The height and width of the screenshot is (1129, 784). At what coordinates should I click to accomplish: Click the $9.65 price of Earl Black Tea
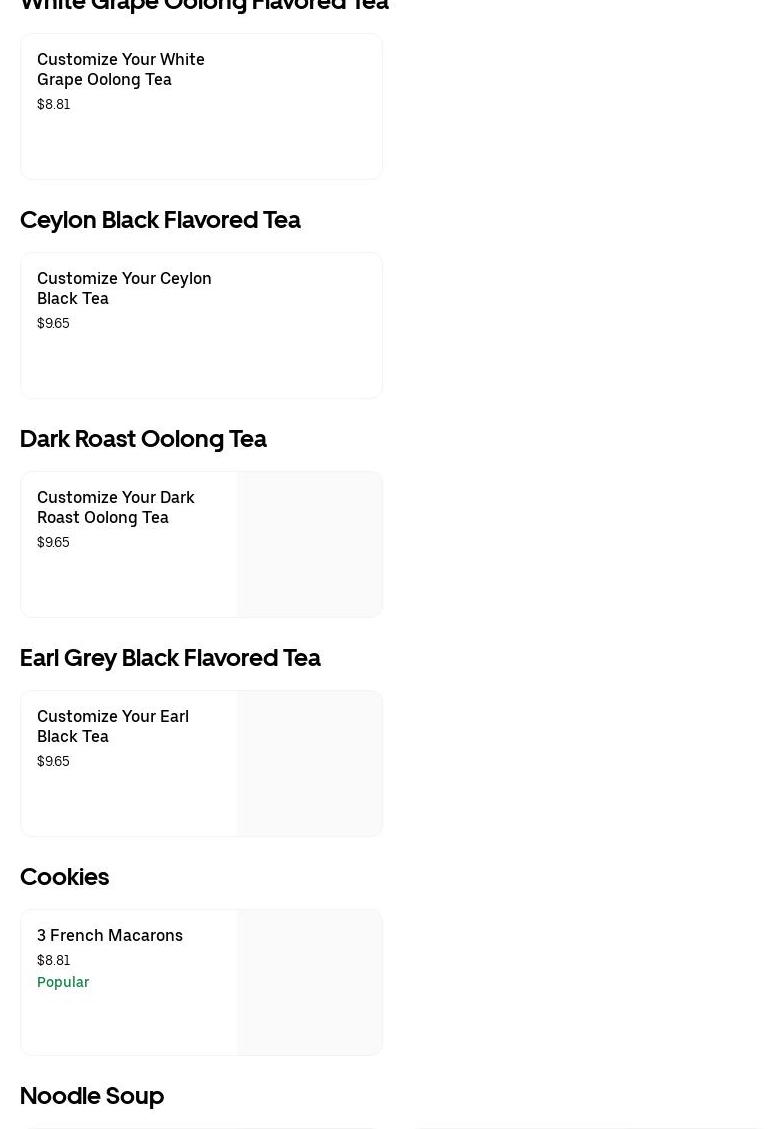coord(54,761)
